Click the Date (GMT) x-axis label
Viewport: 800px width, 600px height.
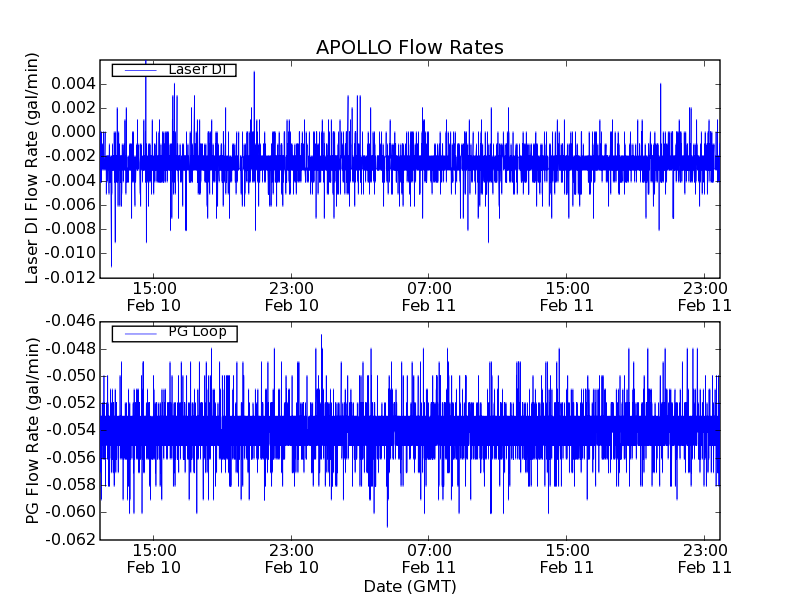coord(409,586)
